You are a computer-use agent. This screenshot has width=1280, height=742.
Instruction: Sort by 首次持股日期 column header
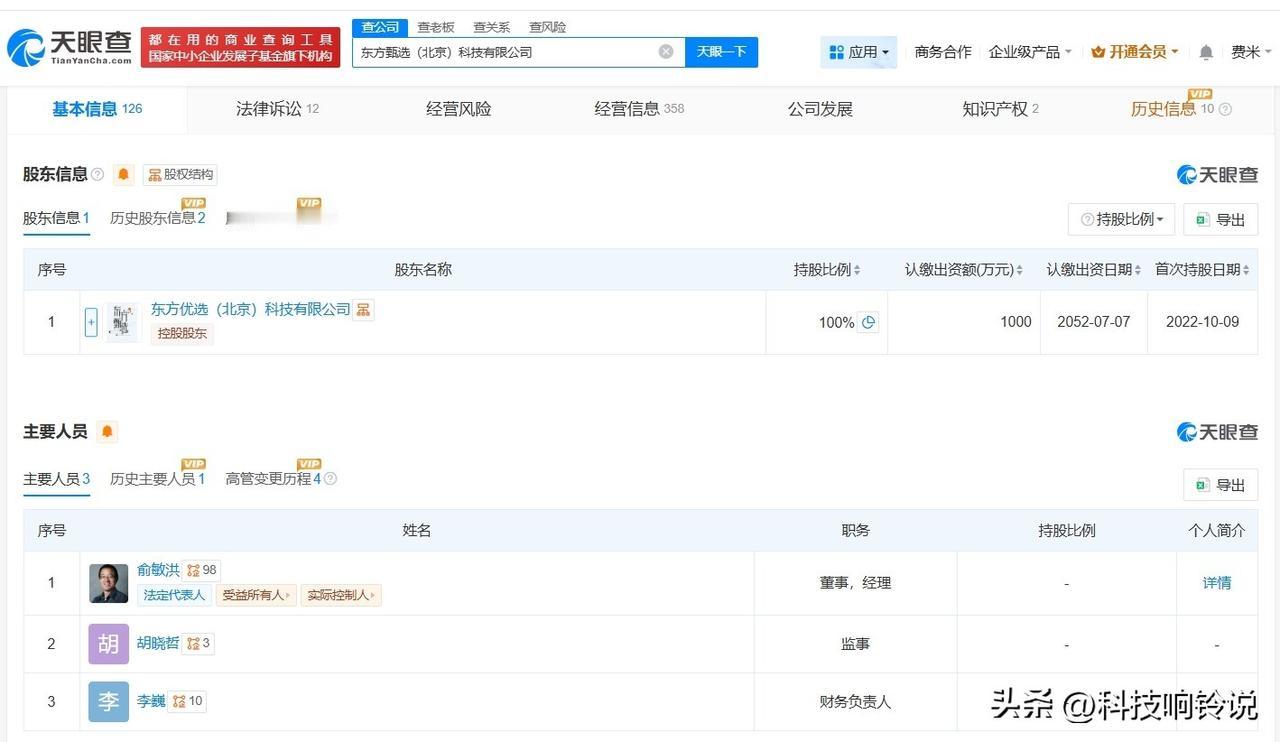pyautogui.click(x=1202, y=269)
